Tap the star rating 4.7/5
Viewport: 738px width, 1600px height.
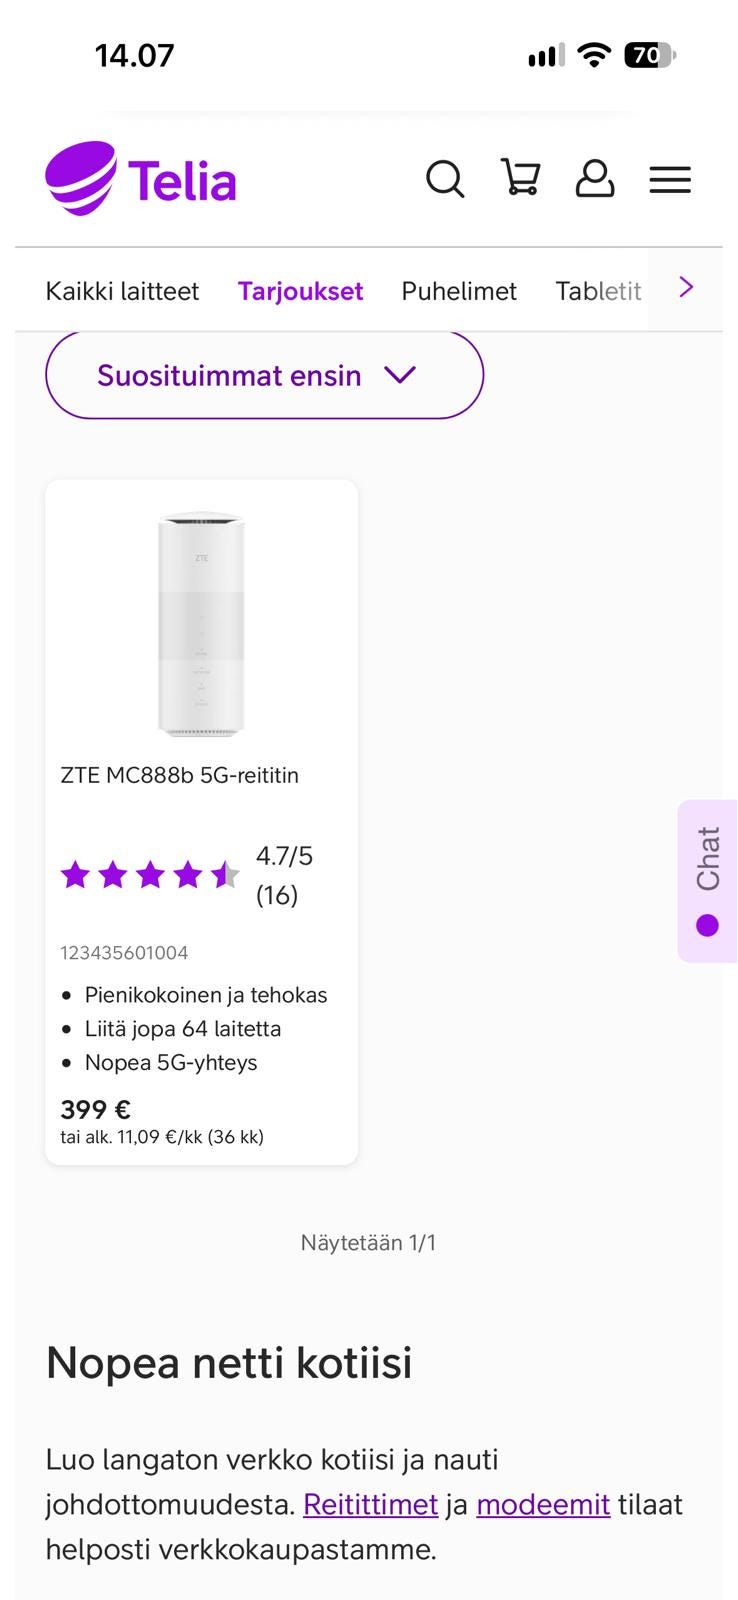187,875
